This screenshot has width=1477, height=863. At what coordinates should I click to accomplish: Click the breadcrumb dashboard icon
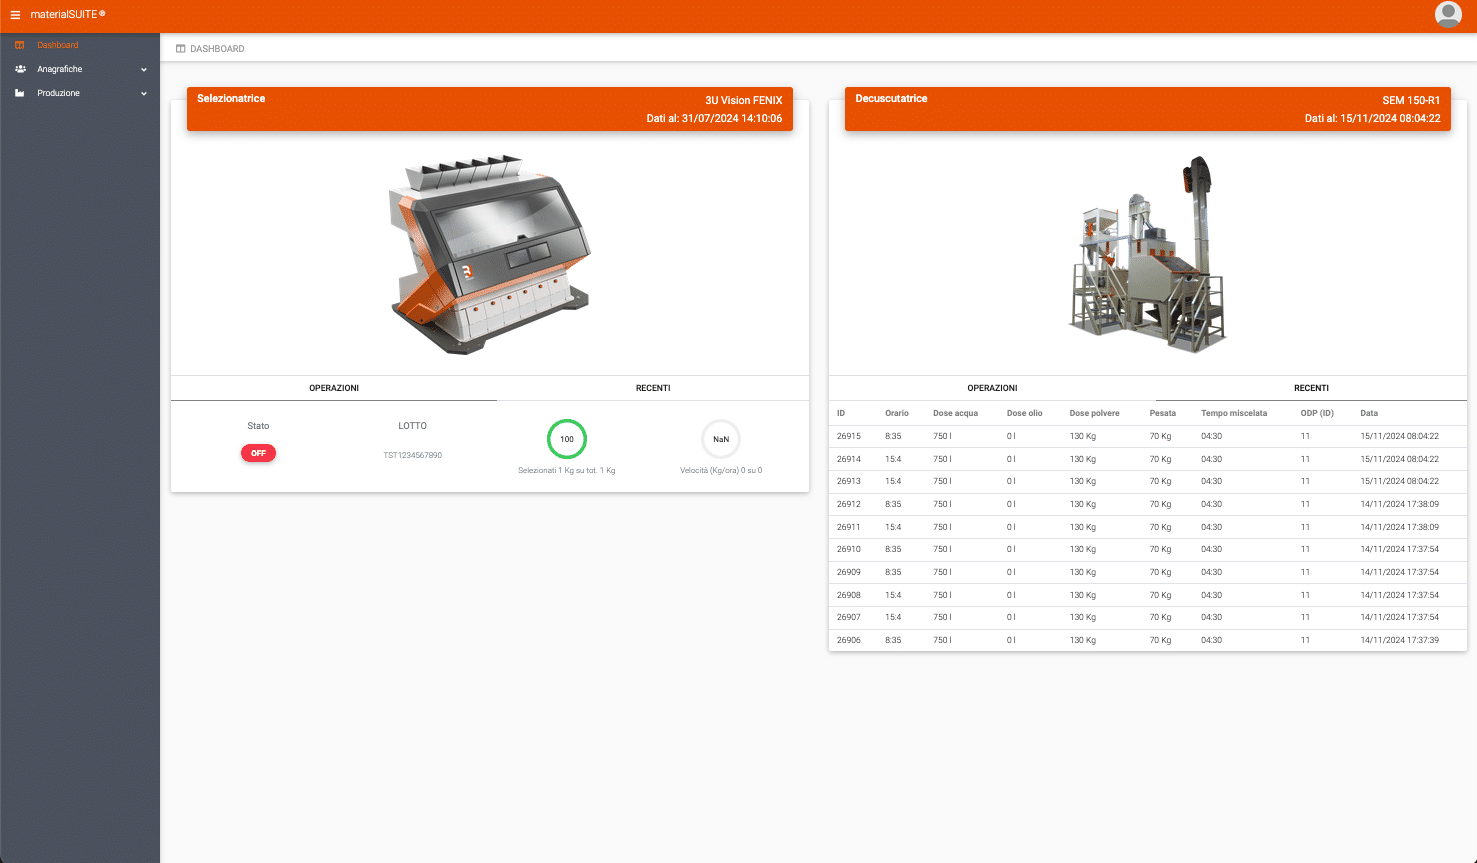point(180,49)
